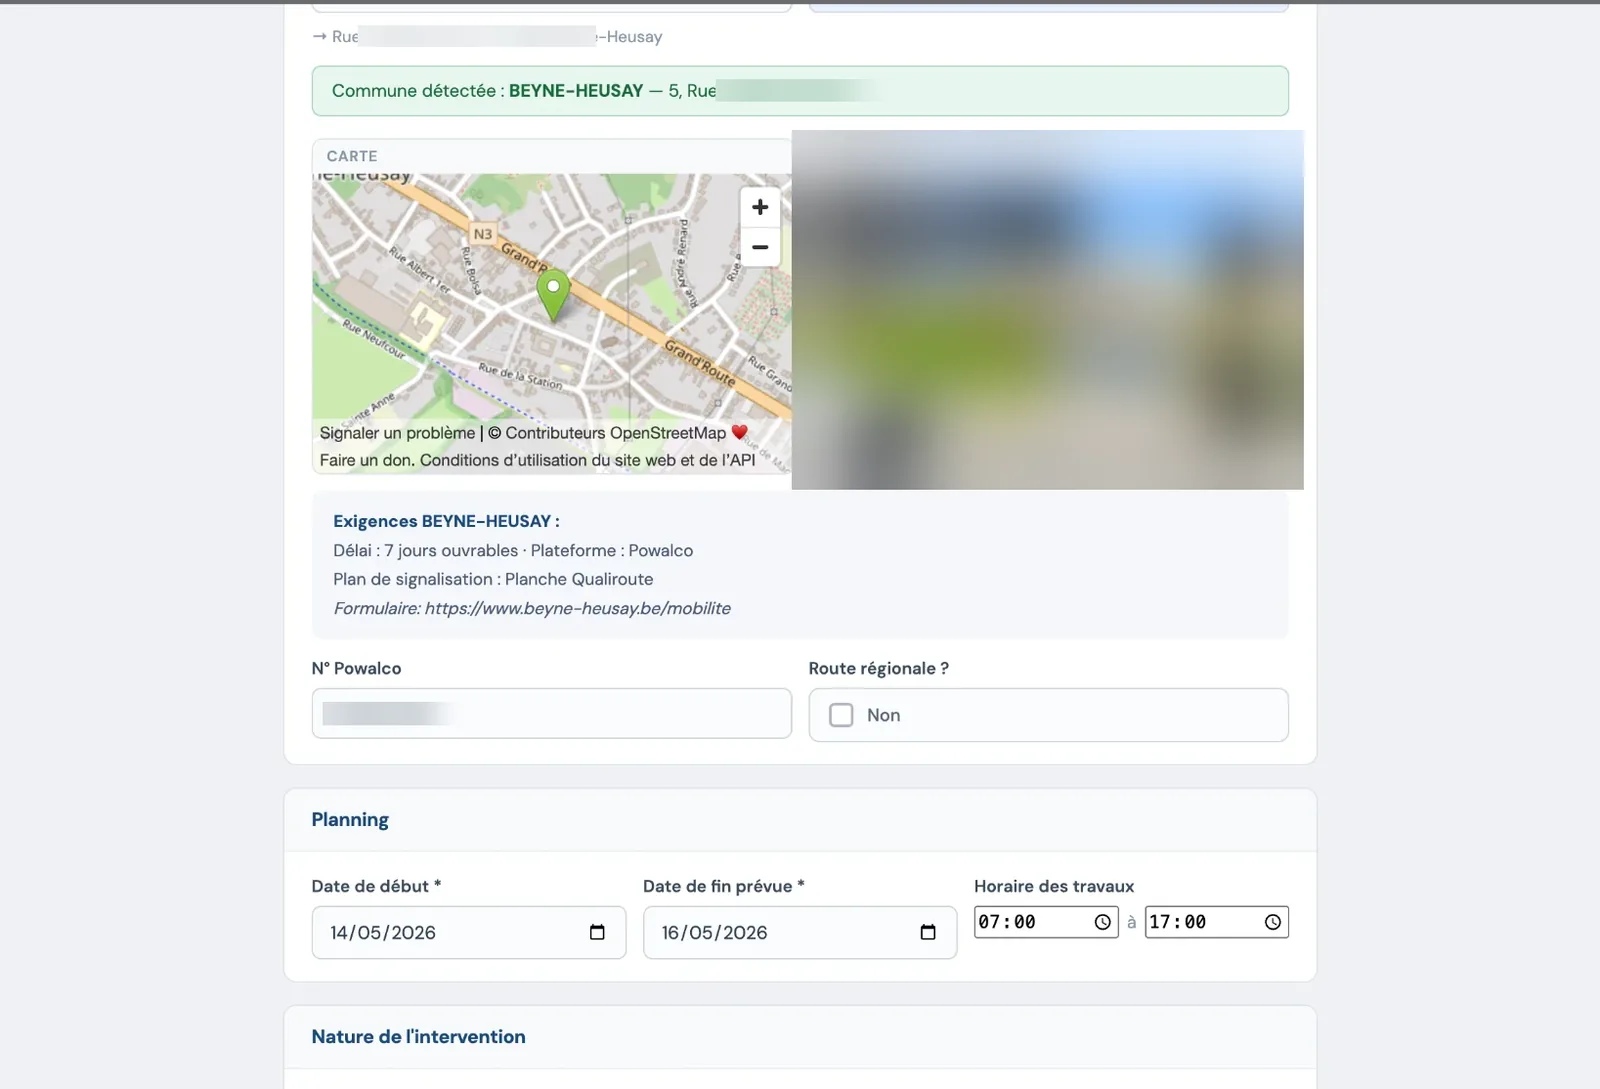Viewport: 1600px width, 1089px height.
Task: Zoom in on the map
Action: pyautogui.click(x=760, y=207)
